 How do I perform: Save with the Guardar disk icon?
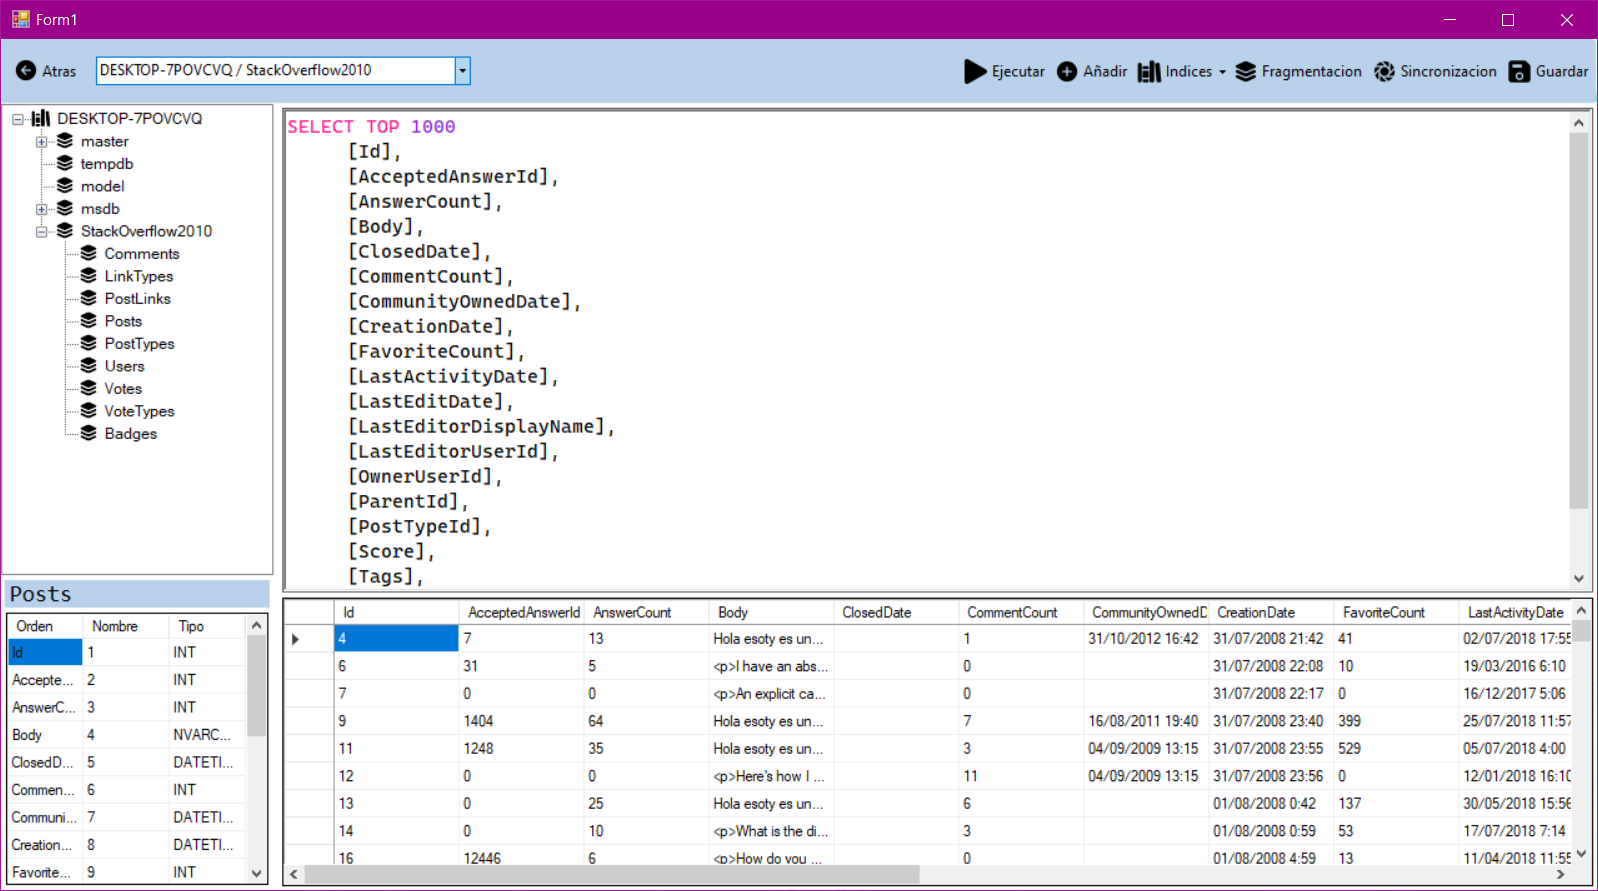pos(1519,71)
